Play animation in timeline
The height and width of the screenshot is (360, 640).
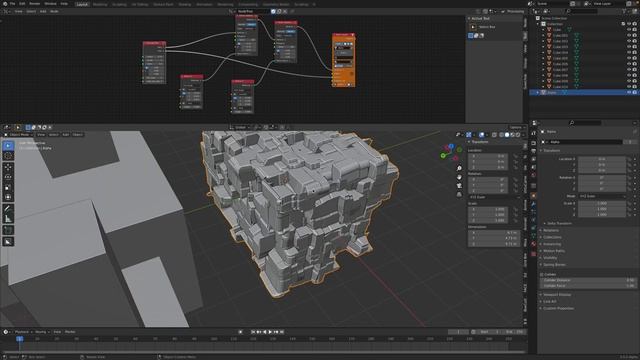[x=270, y=332]
